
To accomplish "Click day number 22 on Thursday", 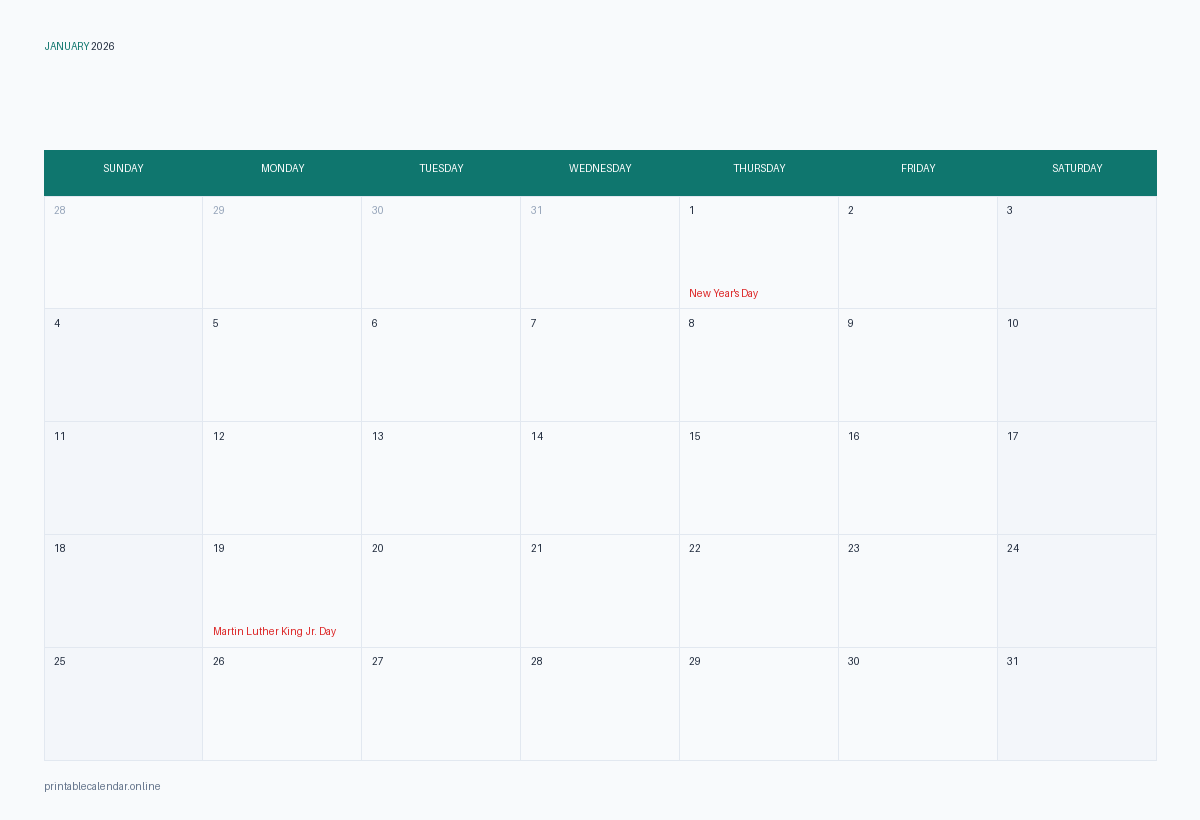I will [x=695, y=548].
